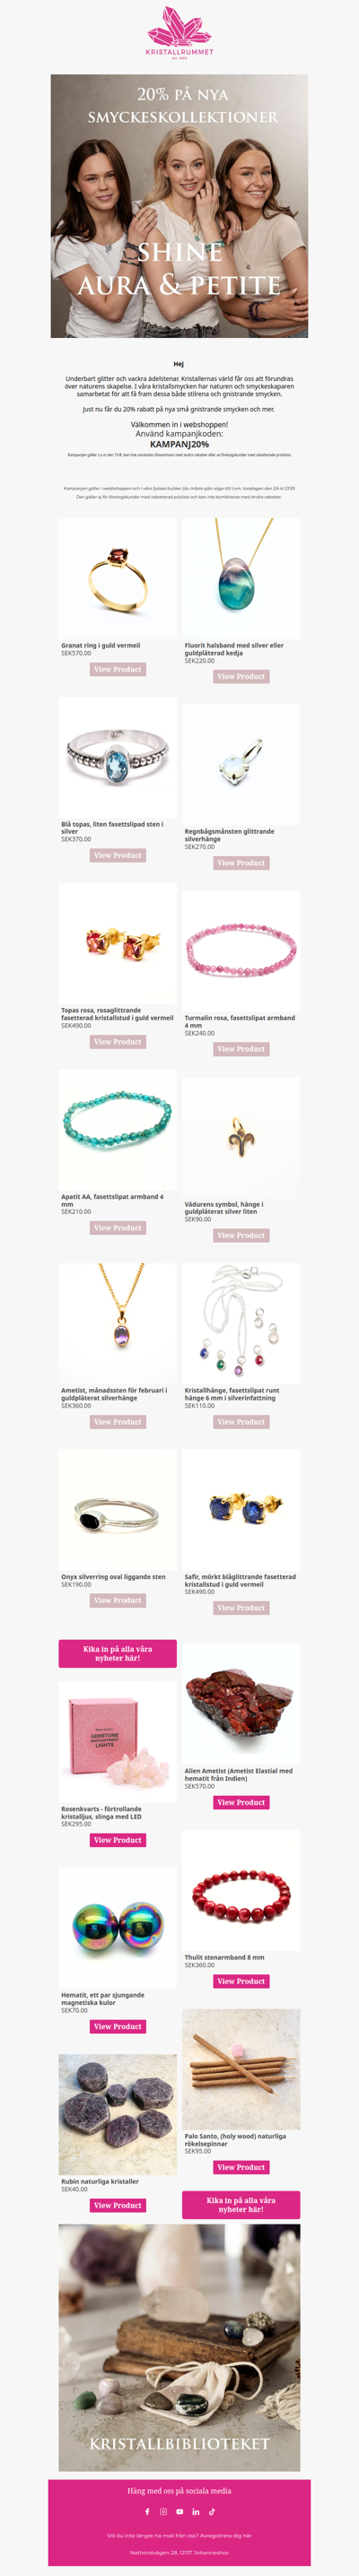This screenshot has height=2576, width=359.
Task: Open the Turmalin rosa armband title link
Action: point(240,1021)
